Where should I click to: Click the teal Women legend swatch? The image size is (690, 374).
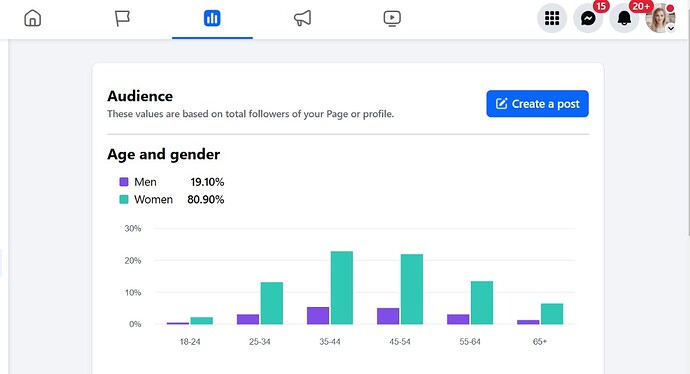(124, 199)
